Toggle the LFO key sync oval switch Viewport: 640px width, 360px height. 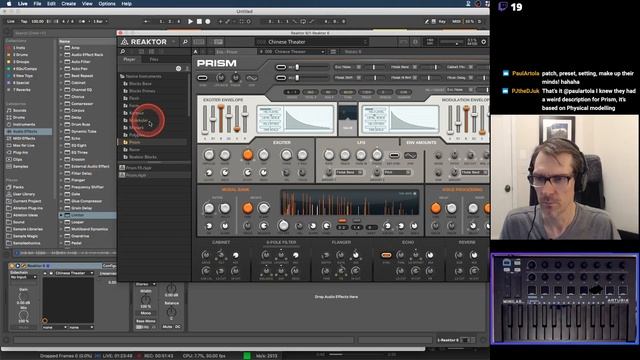tap(394, 155)
